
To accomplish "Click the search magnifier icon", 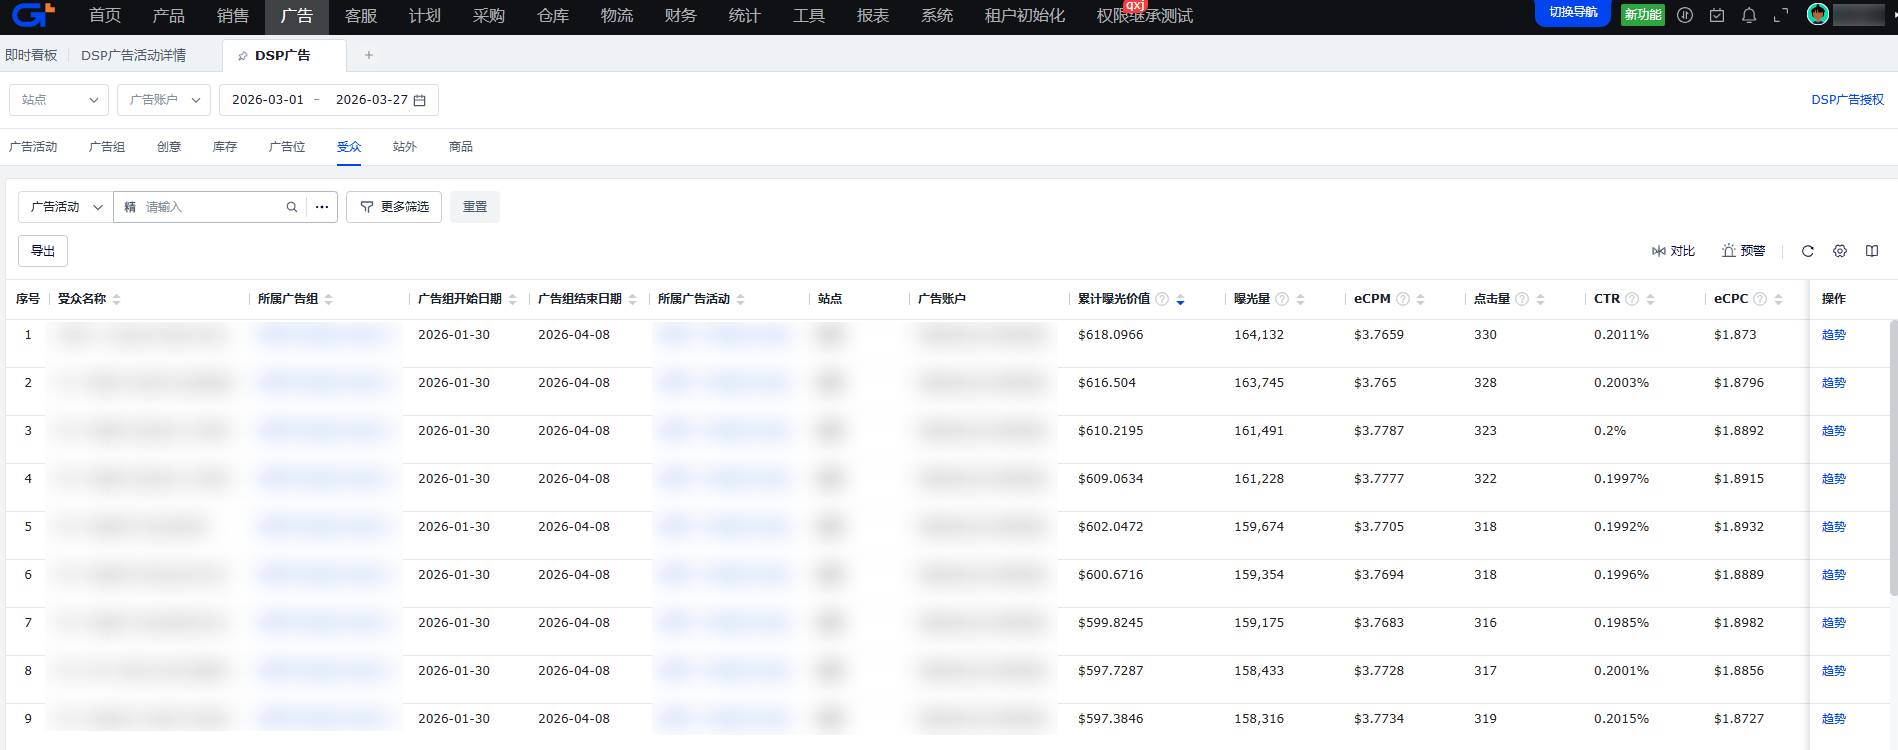I will click(x=292, y=207).
